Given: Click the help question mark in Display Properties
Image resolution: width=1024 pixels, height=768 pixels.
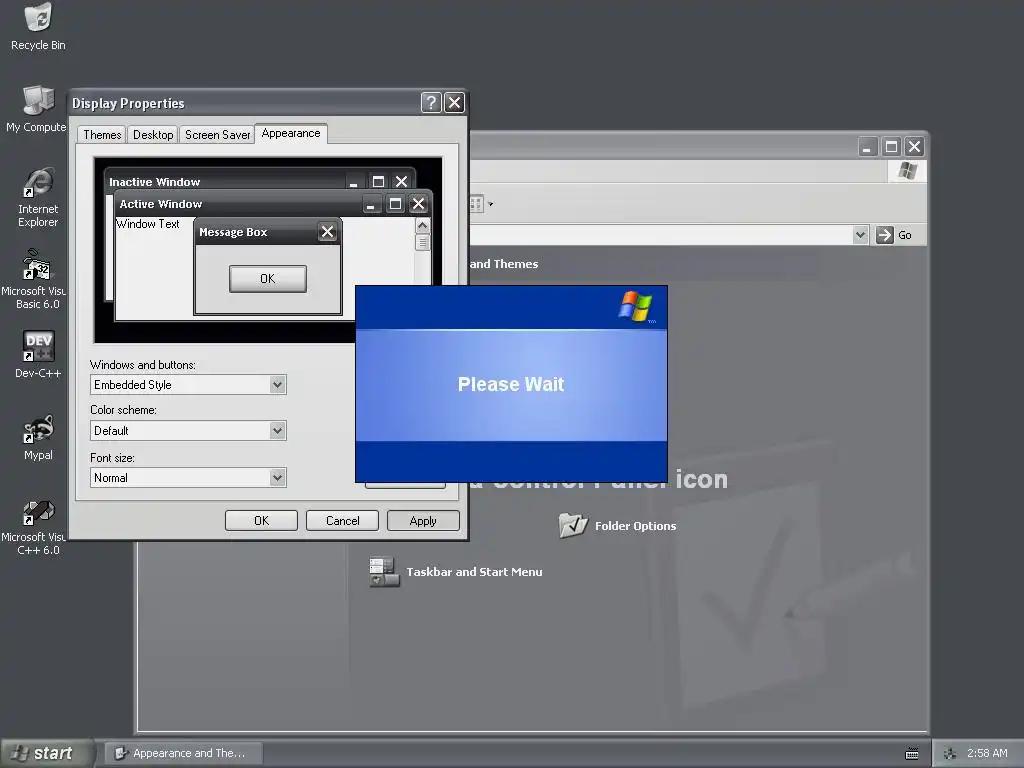Looking at the screenshot, I should tap(431, 103).
